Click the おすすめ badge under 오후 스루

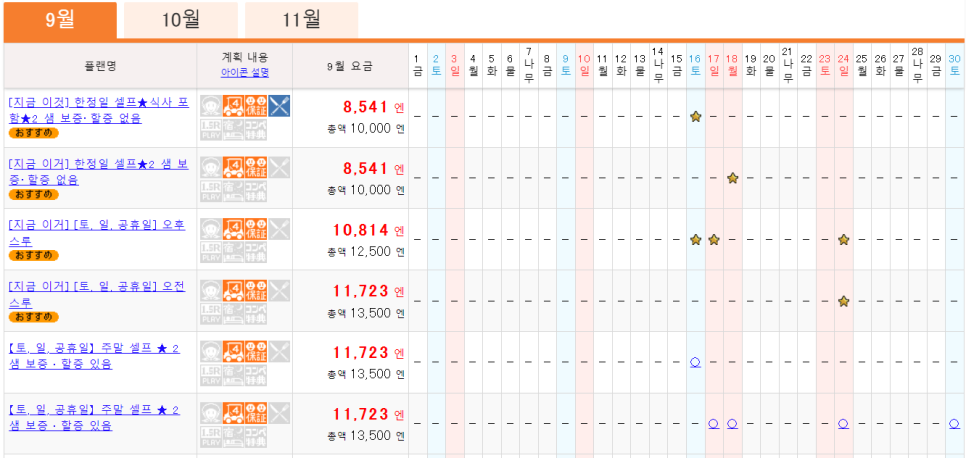coord(34,255)
